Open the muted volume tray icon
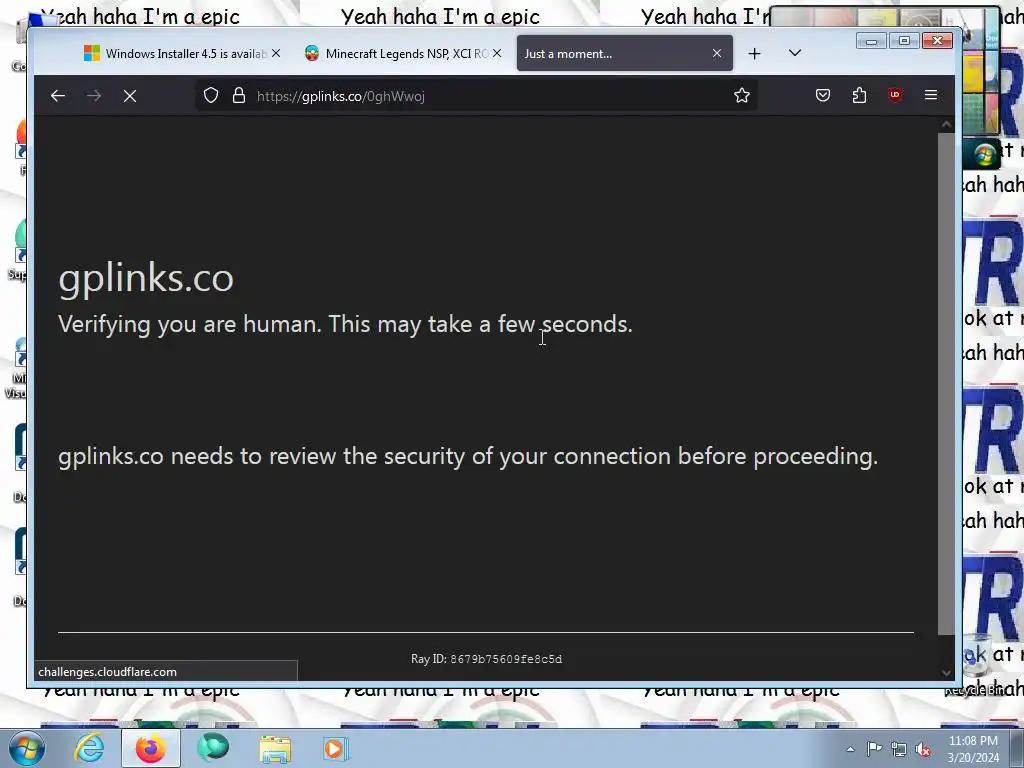Image resolution: width=1024 pixels, height=768 pixels. pos(923,750)
